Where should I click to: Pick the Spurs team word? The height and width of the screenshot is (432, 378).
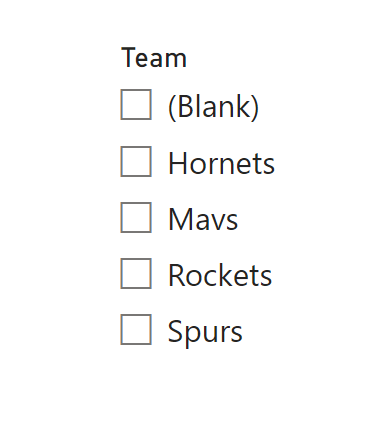click(x=205, y=332)
